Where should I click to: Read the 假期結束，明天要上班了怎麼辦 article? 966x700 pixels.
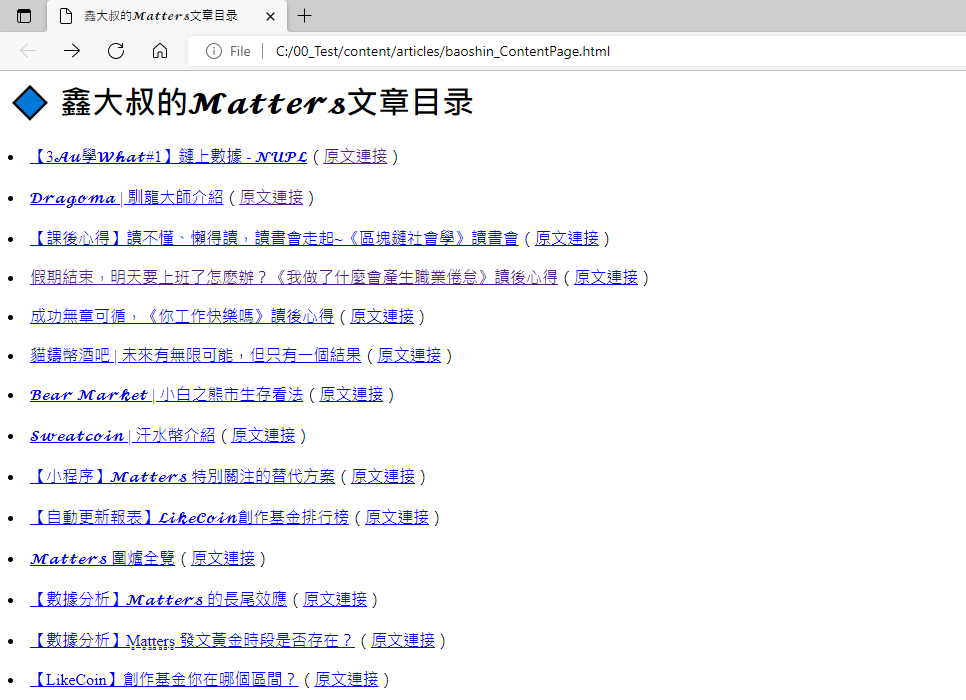tap(294, 278)
